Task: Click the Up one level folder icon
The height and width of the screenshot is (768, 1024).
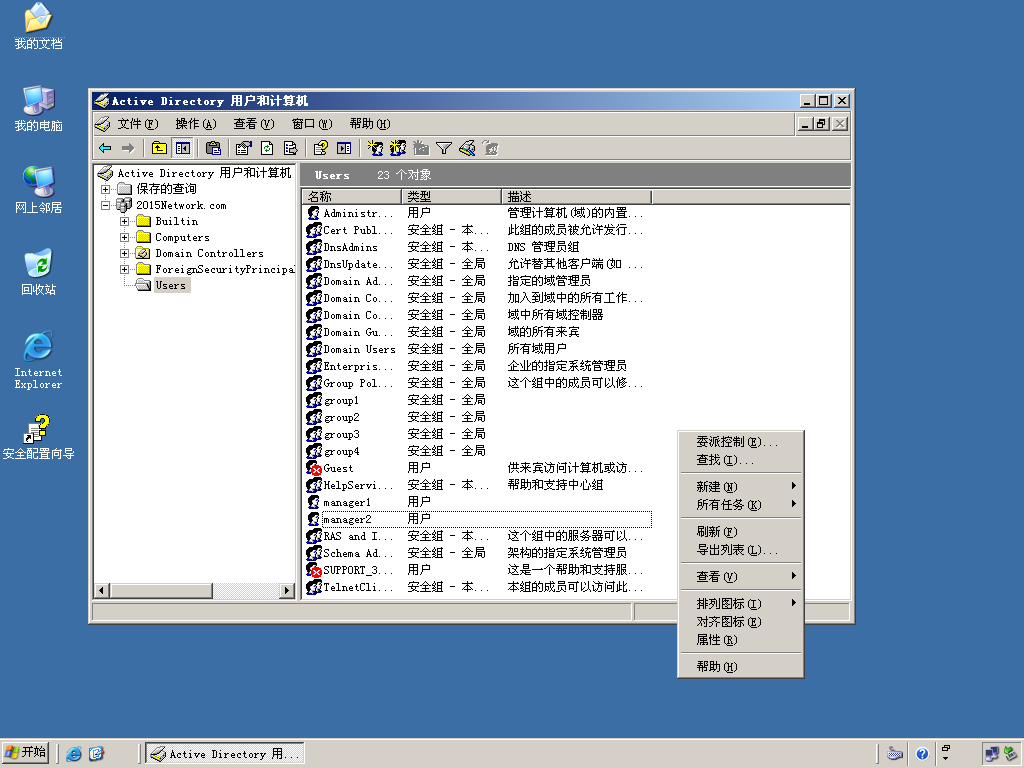Action: (x=159, y=148)
